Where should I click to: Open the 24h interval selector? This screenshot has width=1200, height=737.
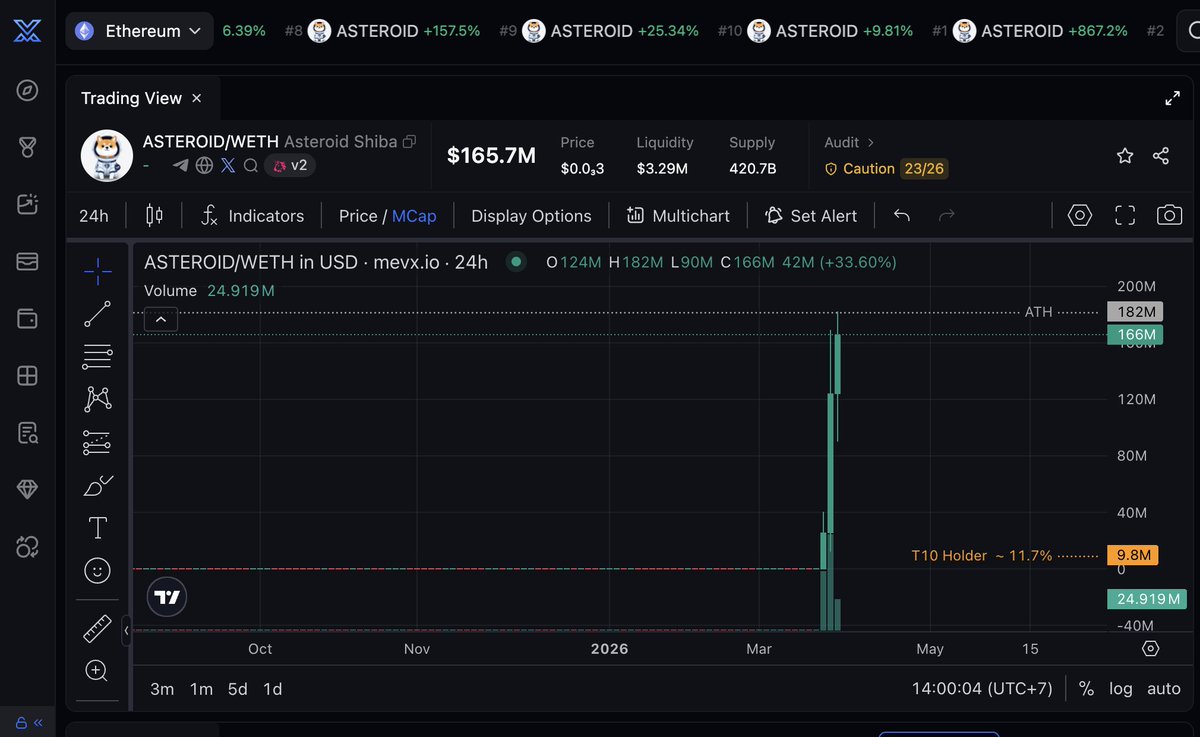click(x=94, y=215)
